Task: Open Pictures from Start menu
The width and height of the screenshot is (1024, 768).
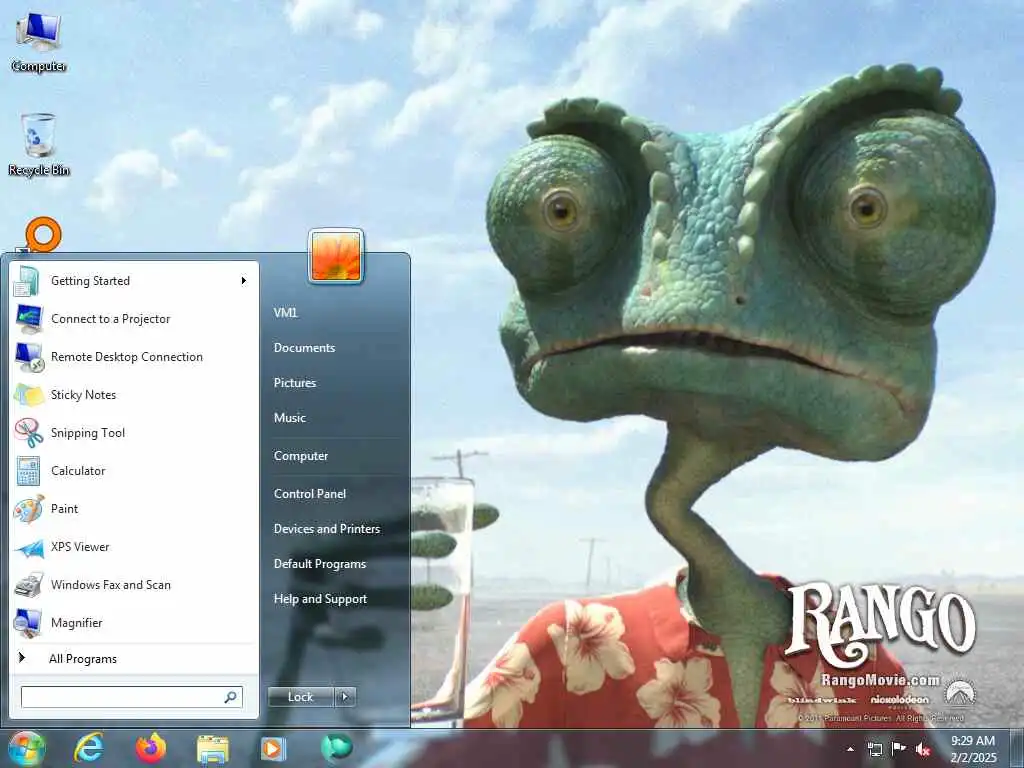Action: (x=295, y=383)
